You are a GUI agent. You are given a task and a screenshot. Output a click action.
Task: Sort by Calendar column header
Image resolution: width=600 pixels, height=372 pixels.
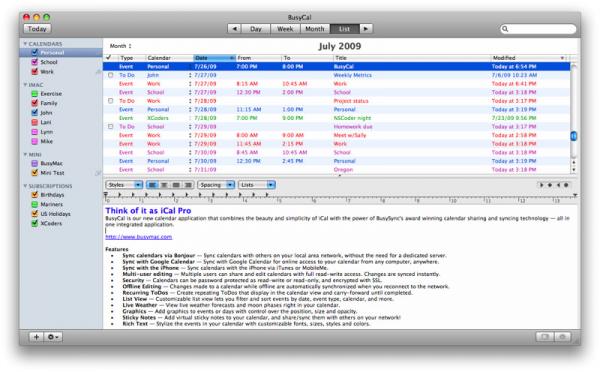(x=170, y=58)
